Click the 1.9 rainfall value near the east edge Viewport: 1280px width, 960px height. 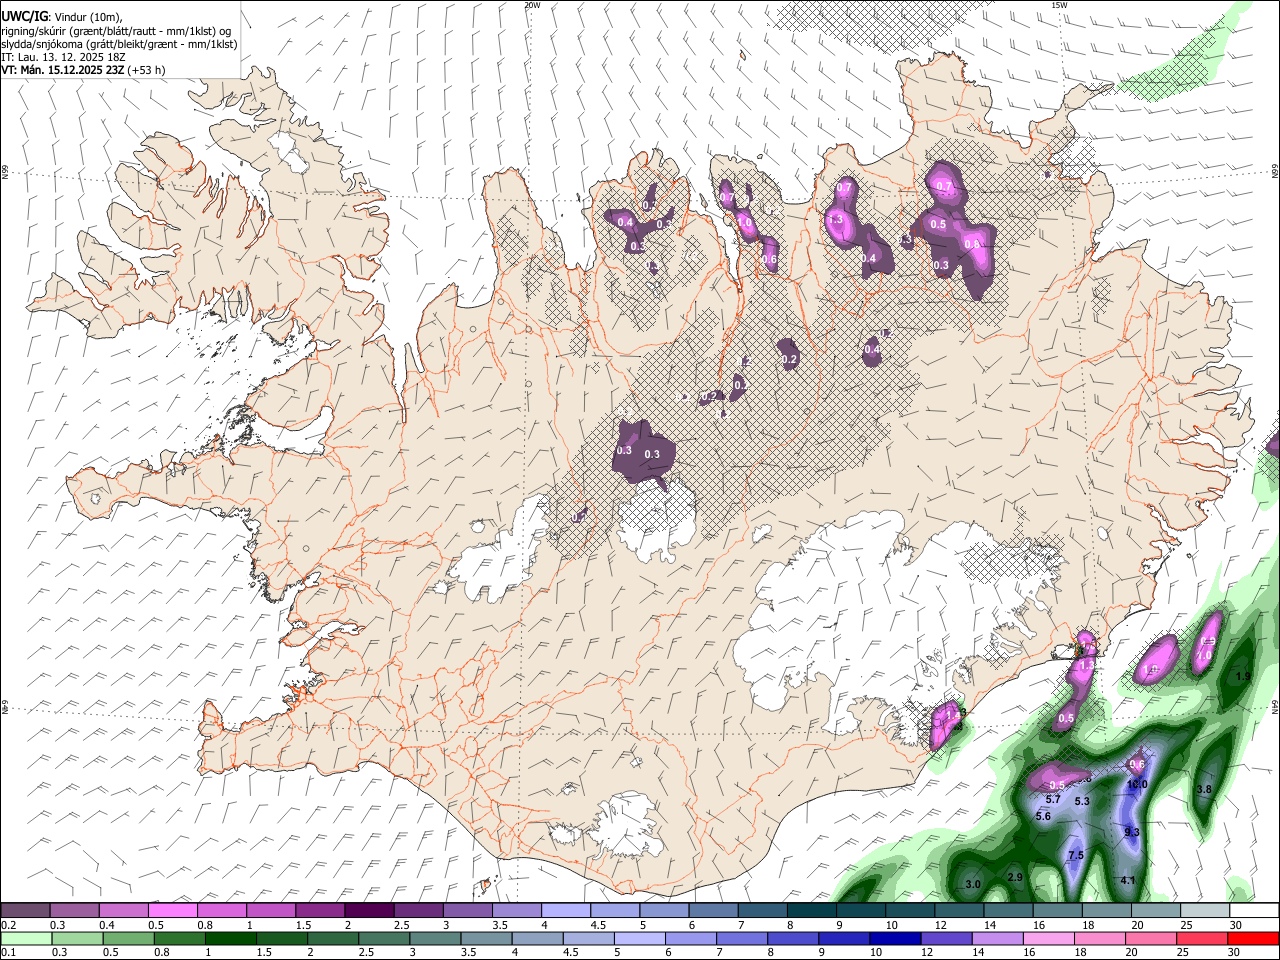1243,676
